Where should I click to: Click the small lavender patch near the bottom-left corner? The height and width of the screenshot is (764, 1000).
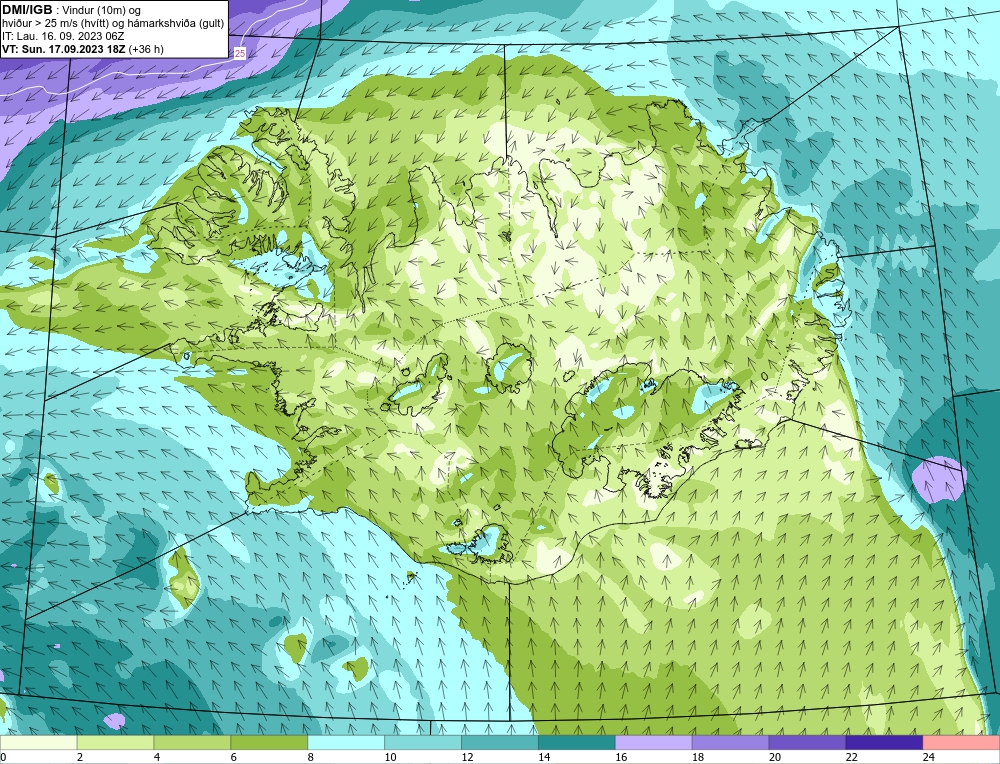click(114, 721)
